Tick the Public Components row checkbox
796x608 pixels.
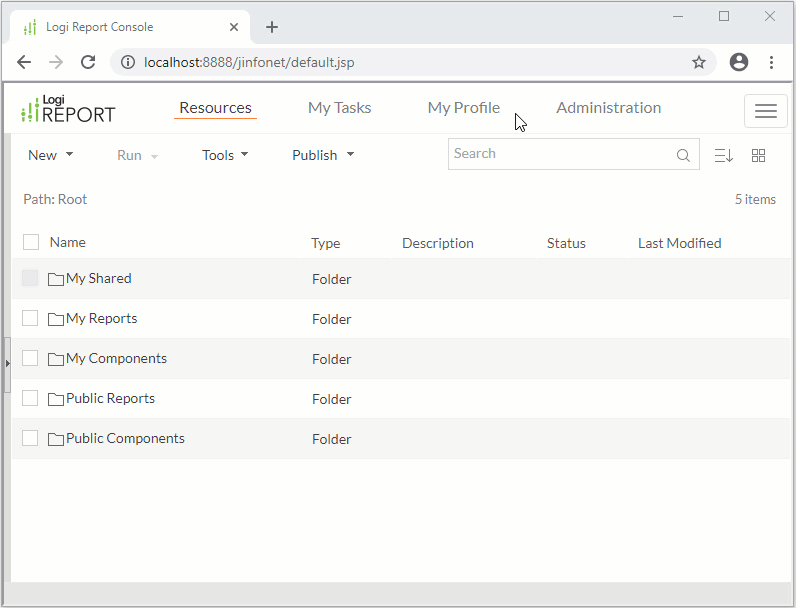[30, 438]
